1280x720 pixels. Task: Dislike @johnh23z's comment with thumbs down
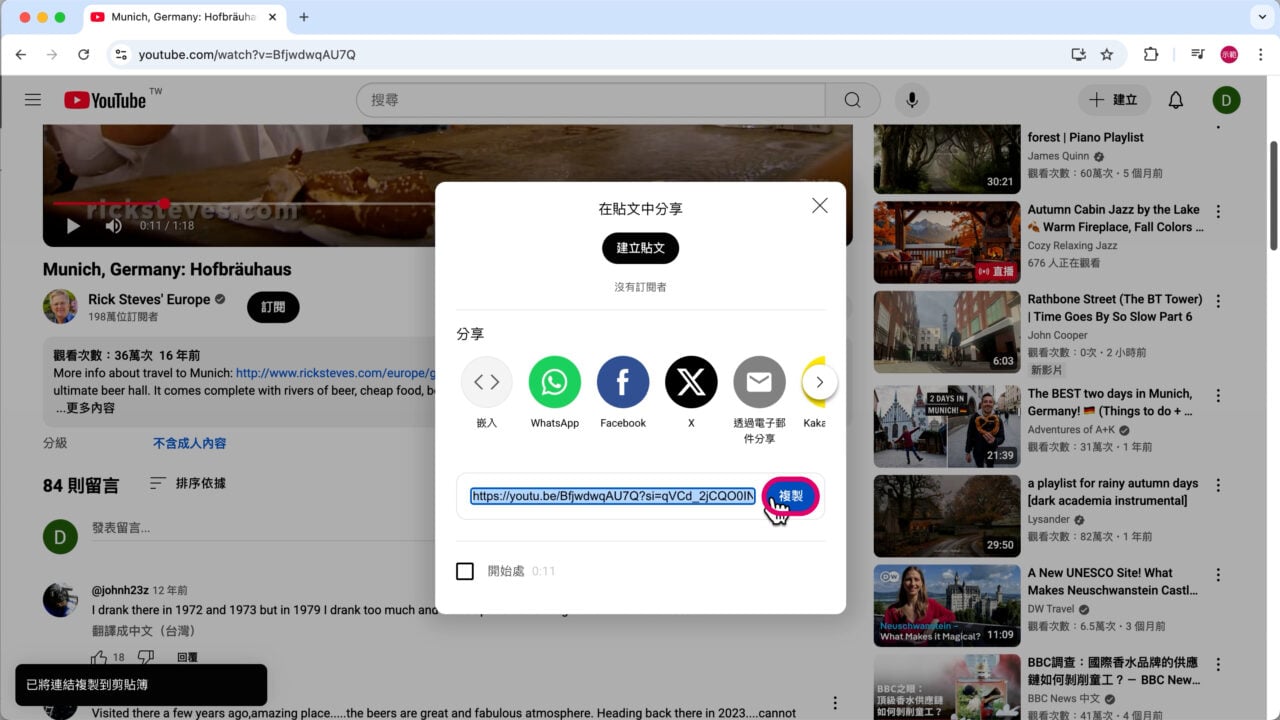146,657
